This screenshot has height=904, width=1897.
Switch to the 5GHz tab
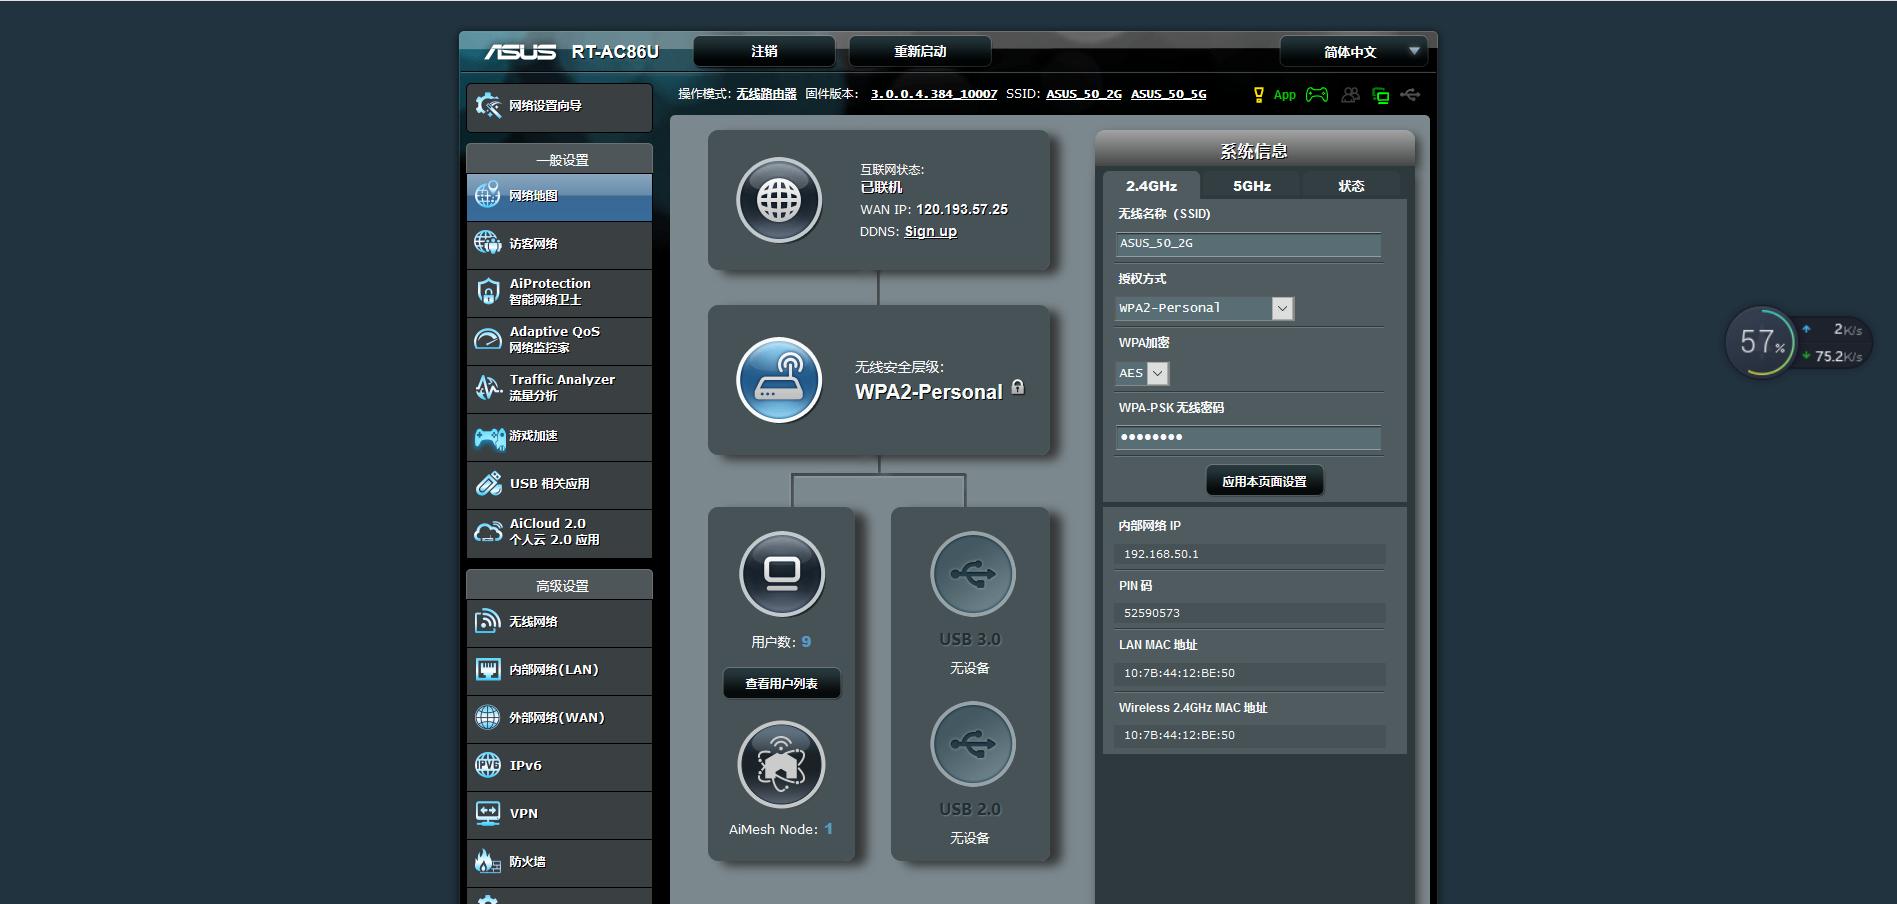click(x=1251, y=186)
